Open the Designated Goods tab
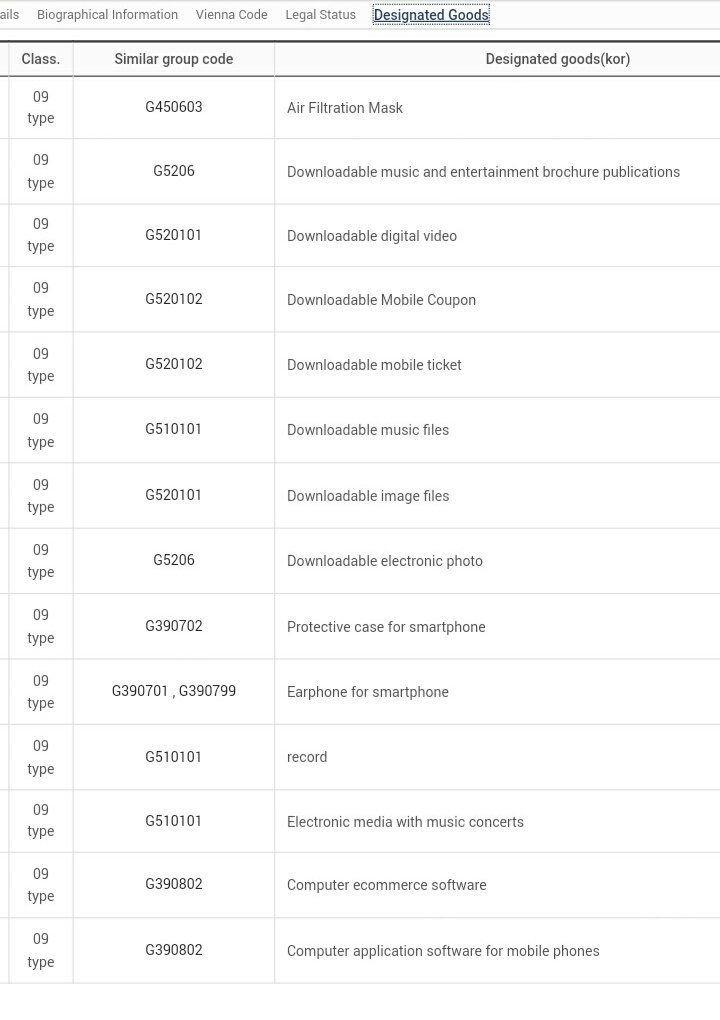Viewport: 720px width, 1020px height. click(431, 15)
